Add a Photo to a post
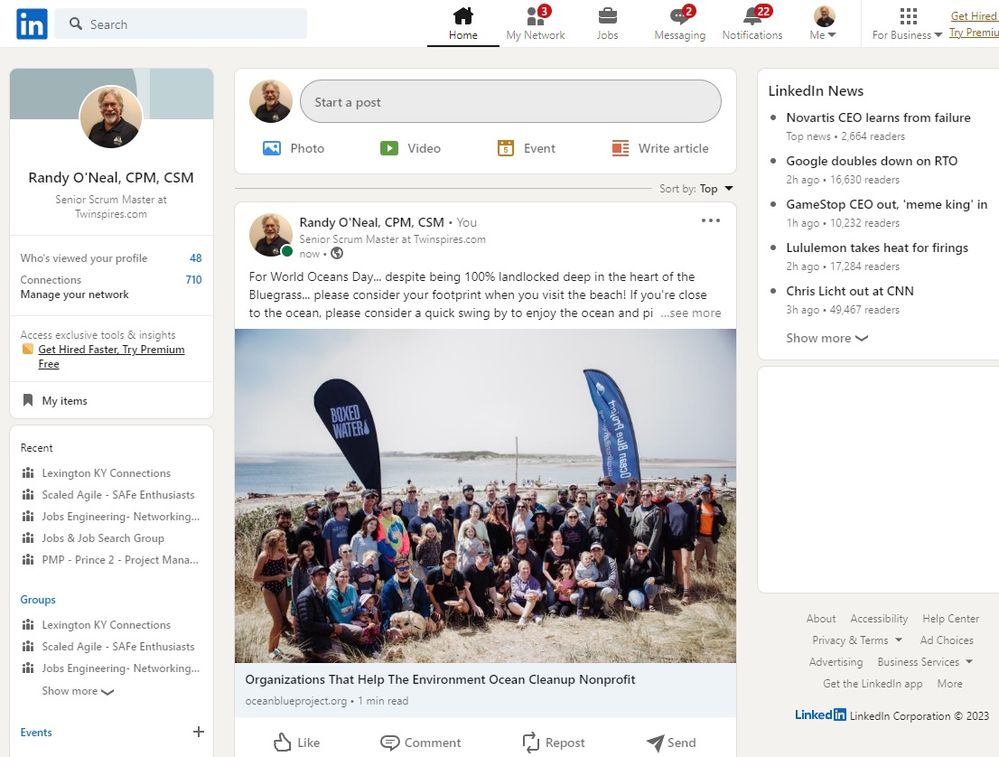The image size is (999, 757). [x=294, y=148]
